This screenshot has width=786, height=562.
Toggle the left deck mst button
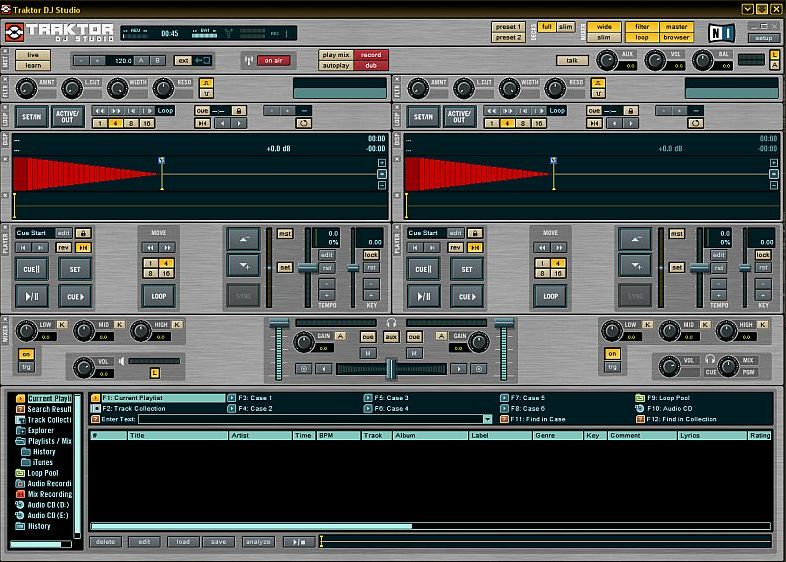[285, 234]
